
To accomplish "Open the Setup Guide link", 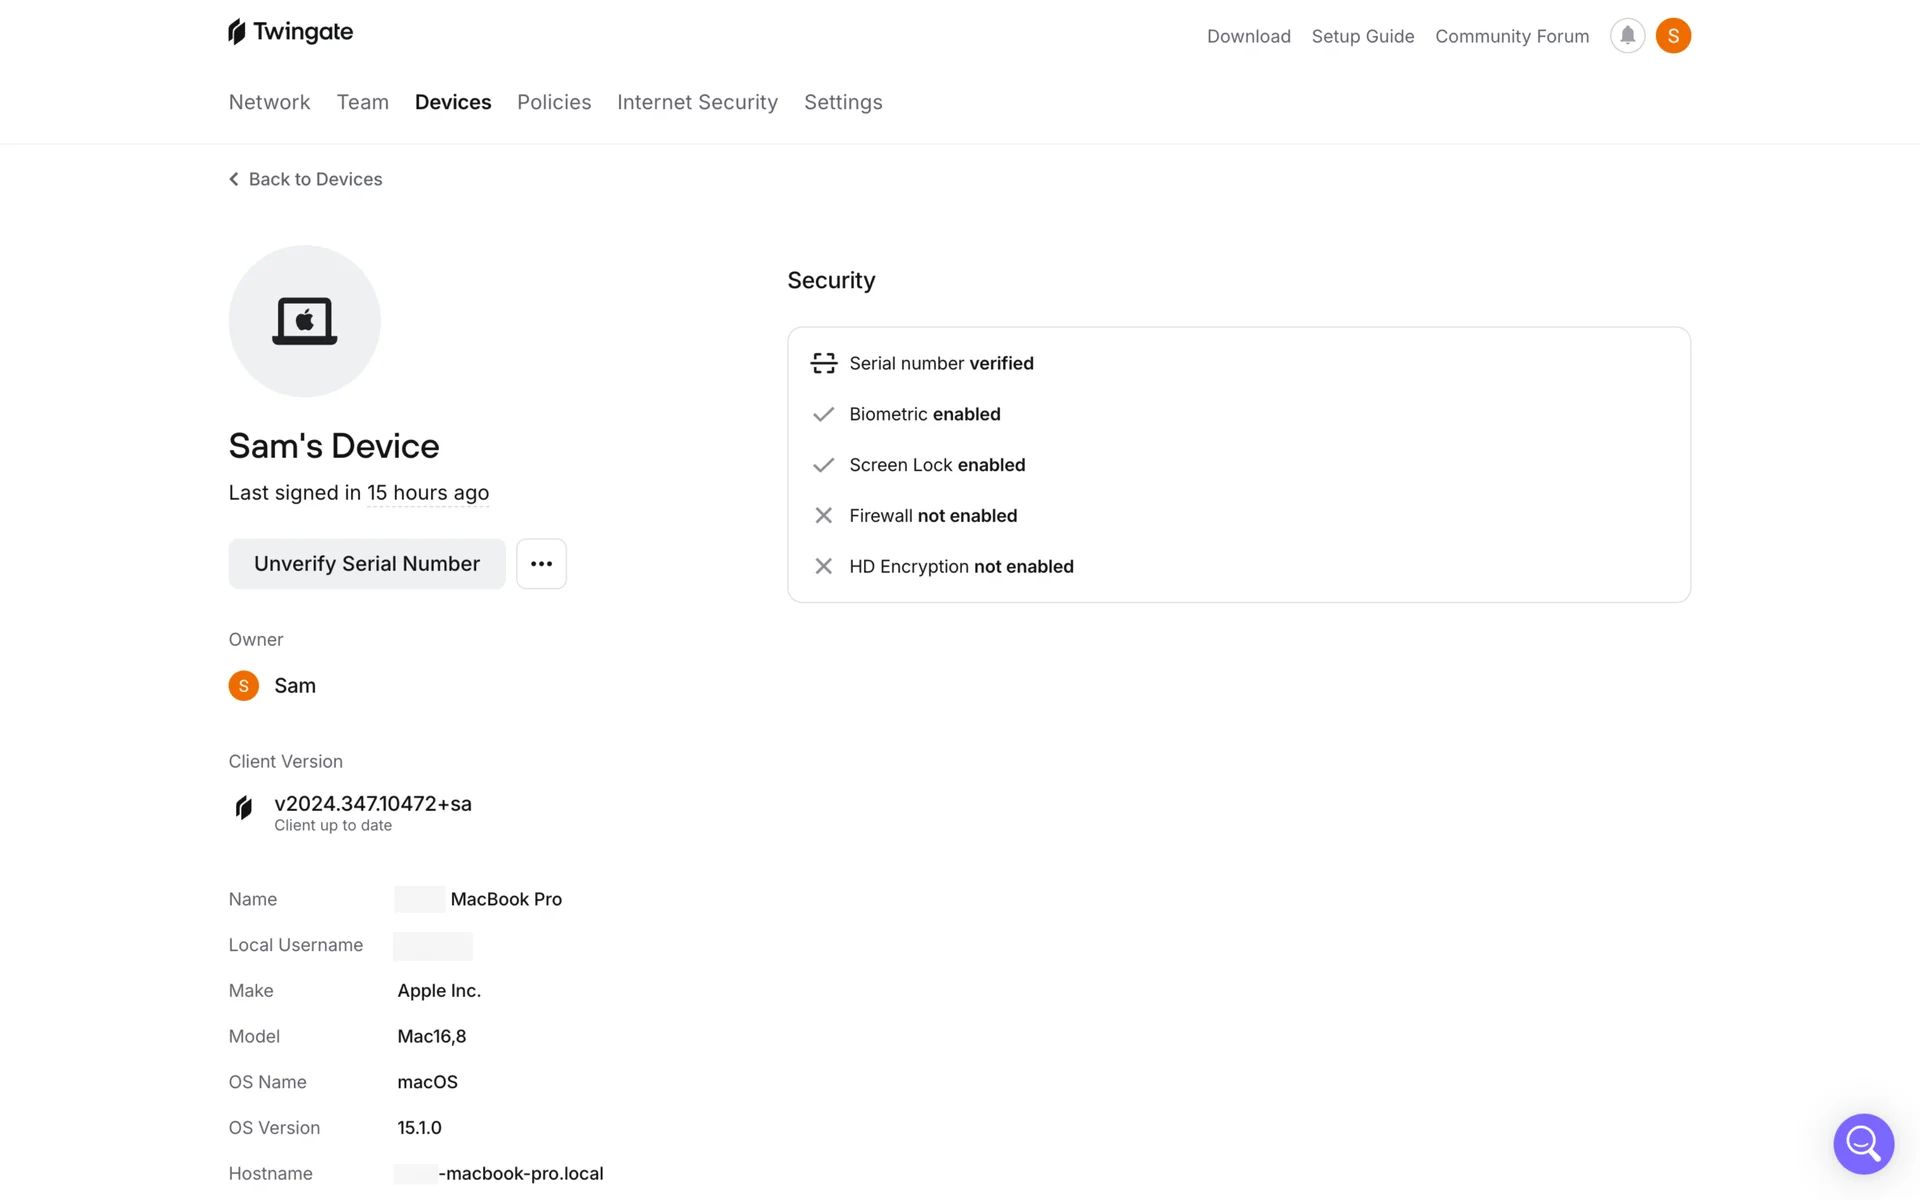I will pyautogui.click(x=1363, y=36).
